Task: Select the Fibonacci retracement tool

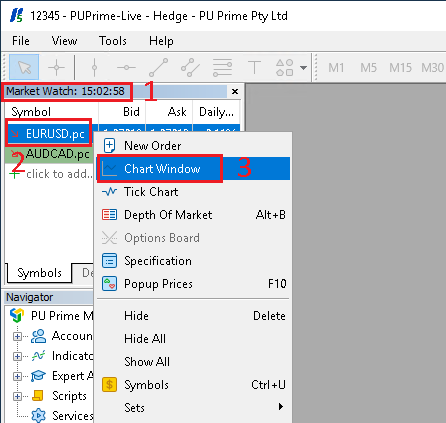Action: (222, 67)
